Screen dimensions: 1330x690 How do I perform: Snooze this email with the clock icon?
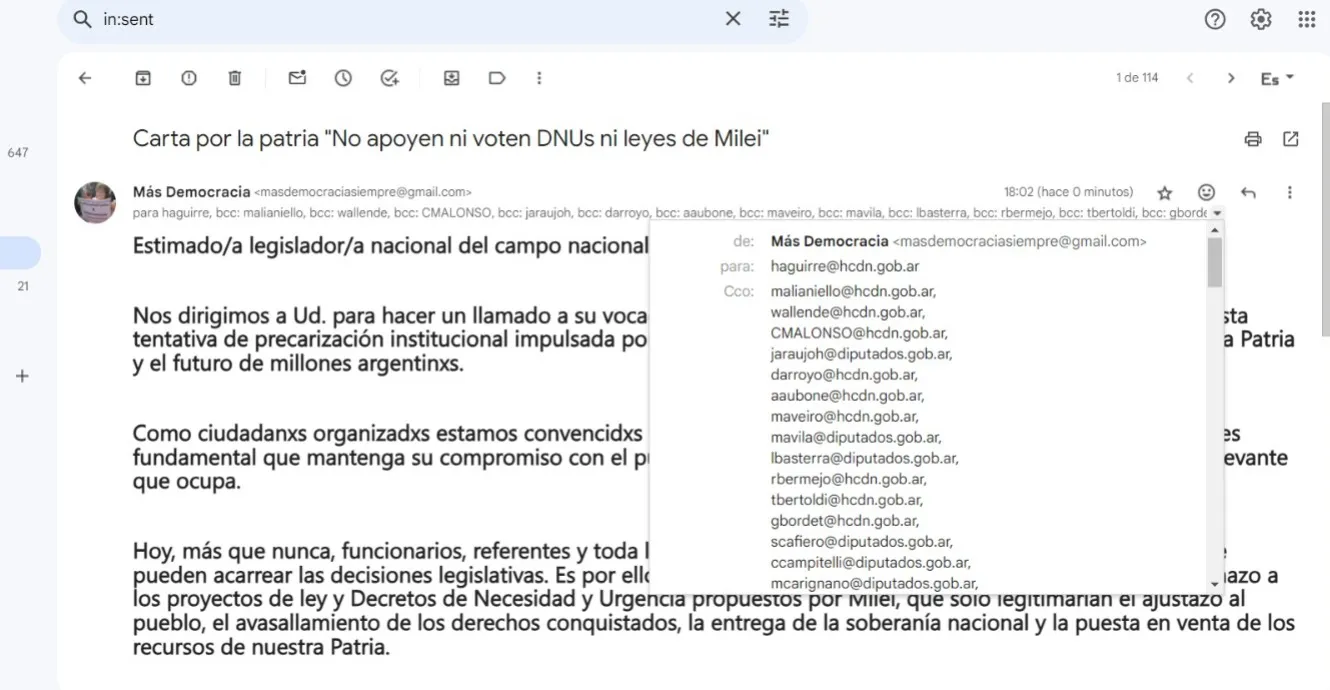pyautogui.click(x=343, y=78)
